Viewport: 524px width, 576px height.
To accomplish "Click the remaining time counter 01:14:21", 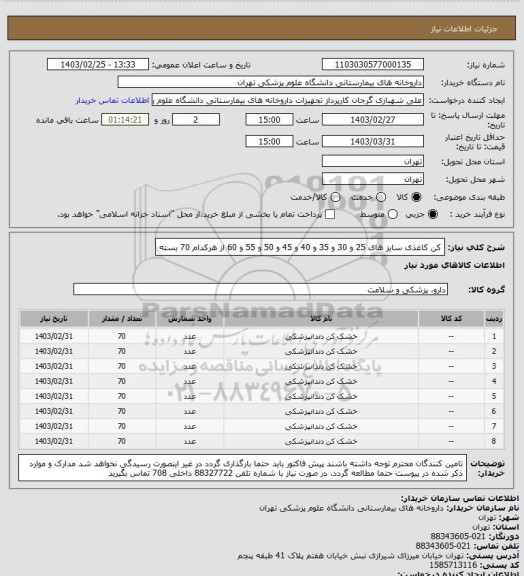I will [x=125, y=120].
